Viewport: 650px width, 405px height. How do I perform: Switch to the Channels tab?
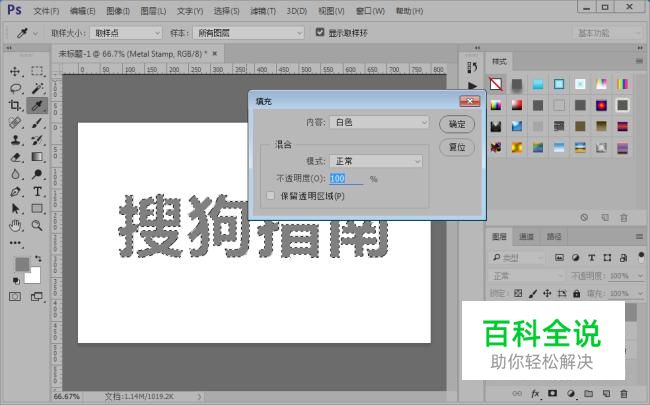[526, 236]
